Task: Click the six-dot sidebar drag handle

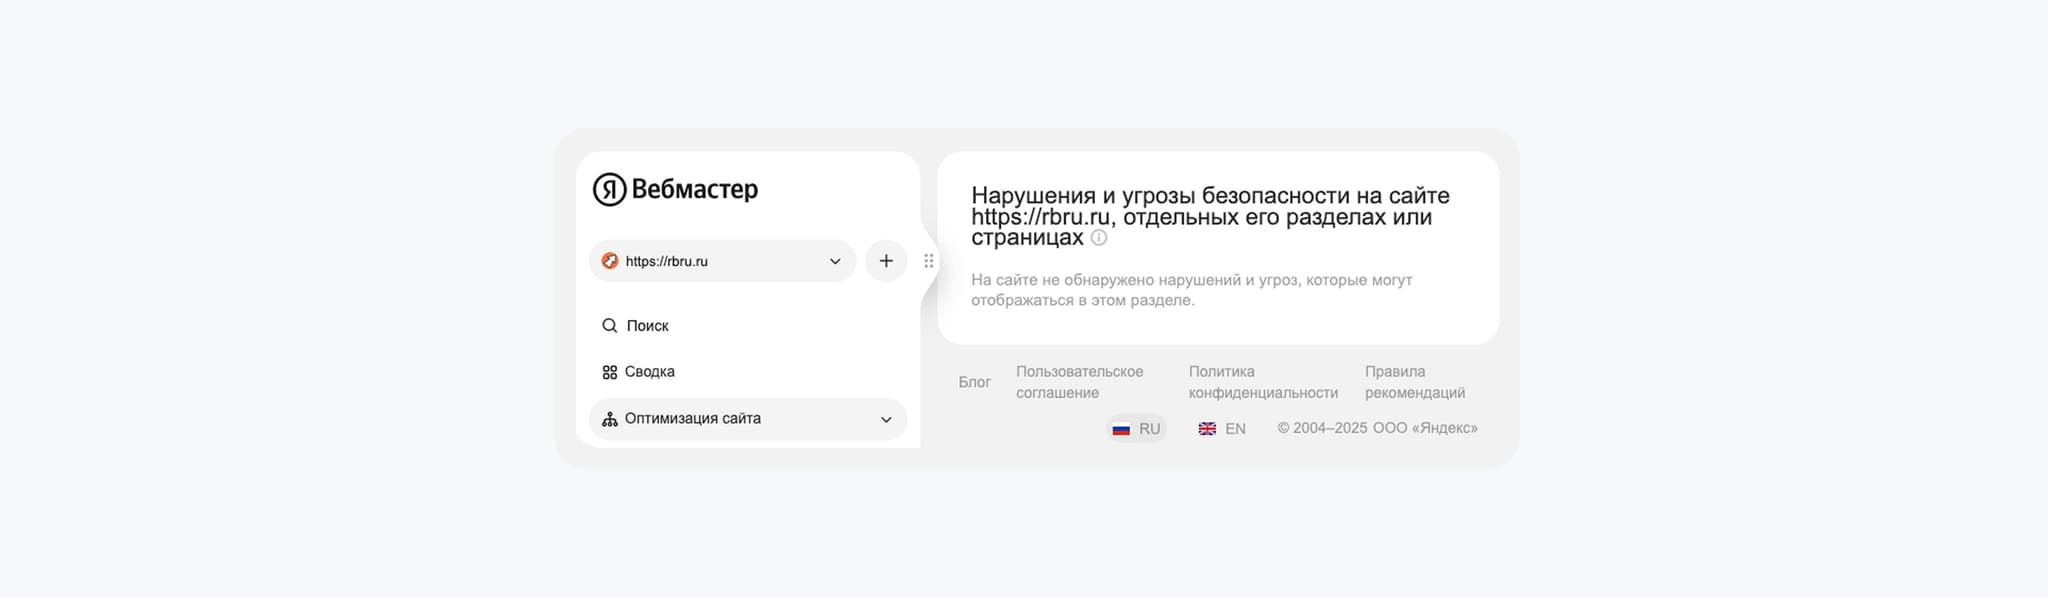Action: click(929, 261)
